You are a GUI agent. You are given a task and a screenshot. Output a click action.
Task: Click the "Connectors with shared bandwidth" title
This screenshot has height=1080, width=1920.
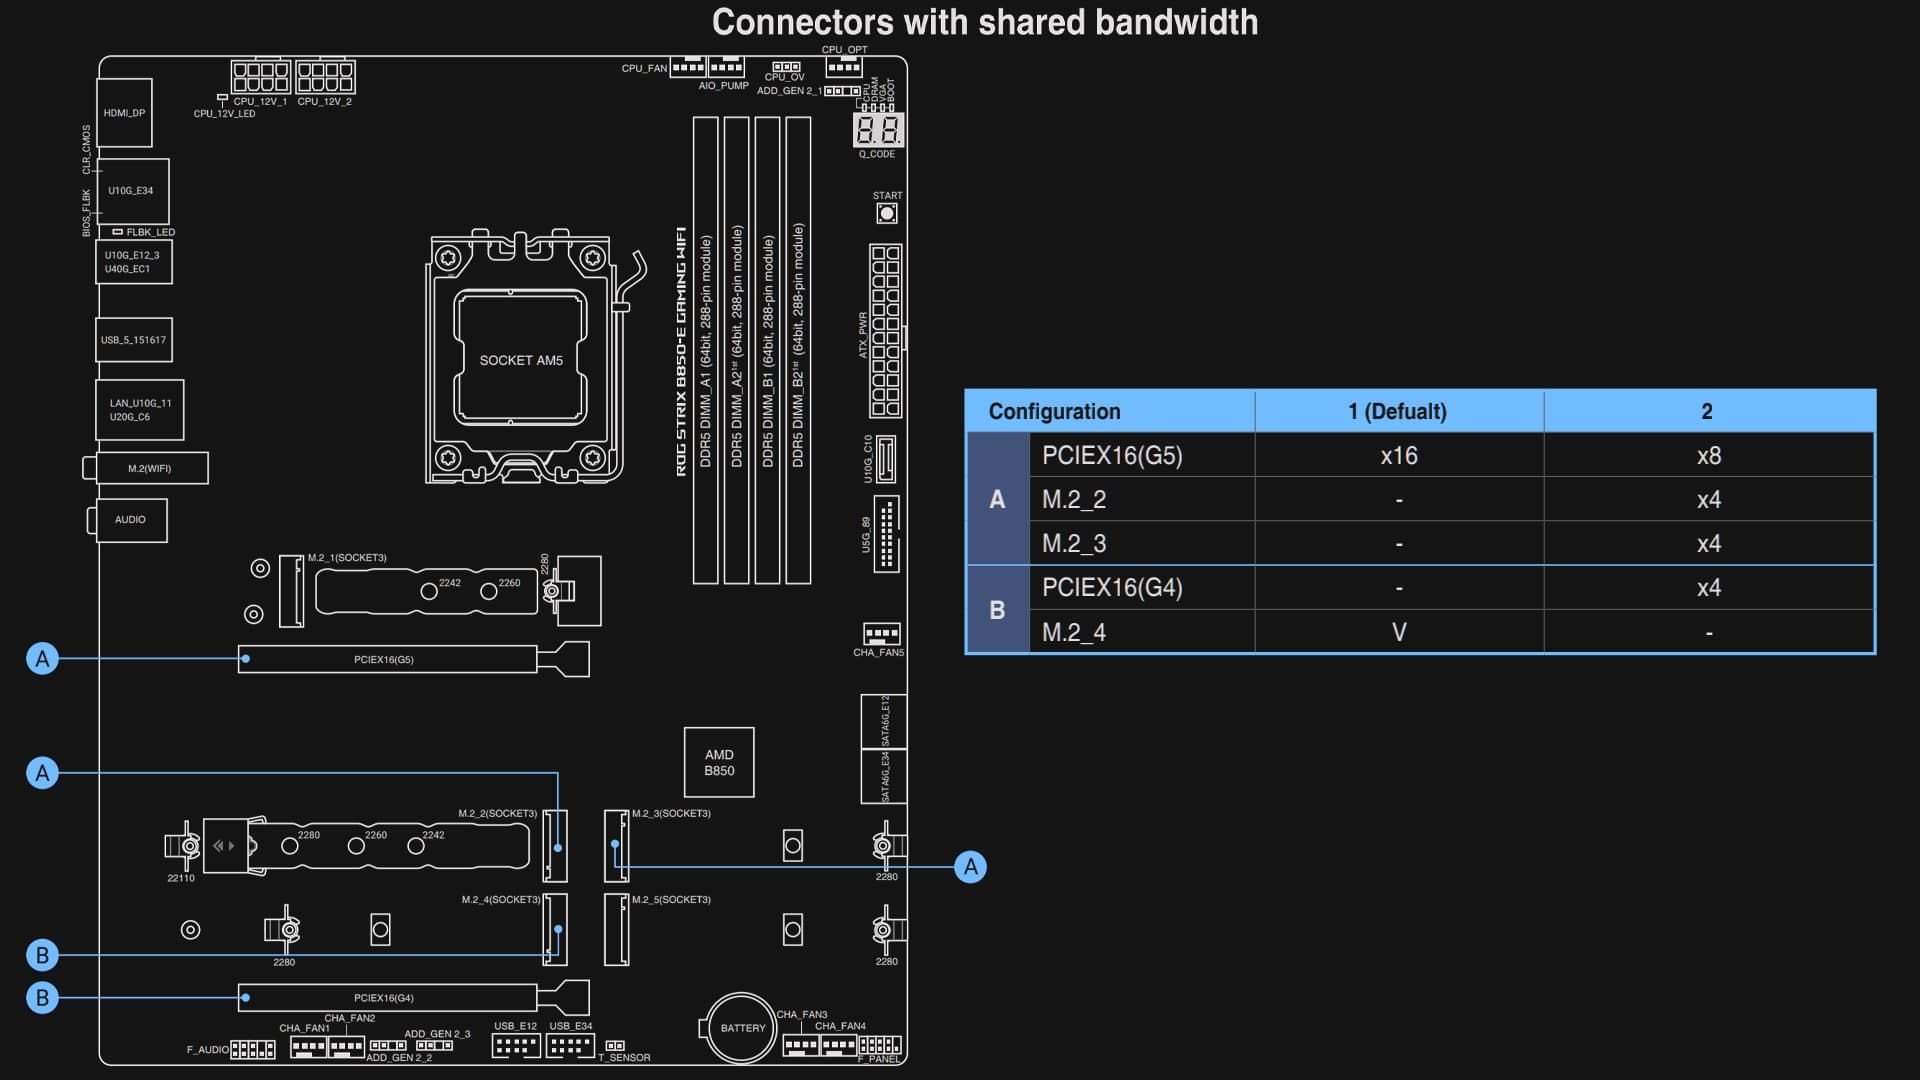(985, 22)
